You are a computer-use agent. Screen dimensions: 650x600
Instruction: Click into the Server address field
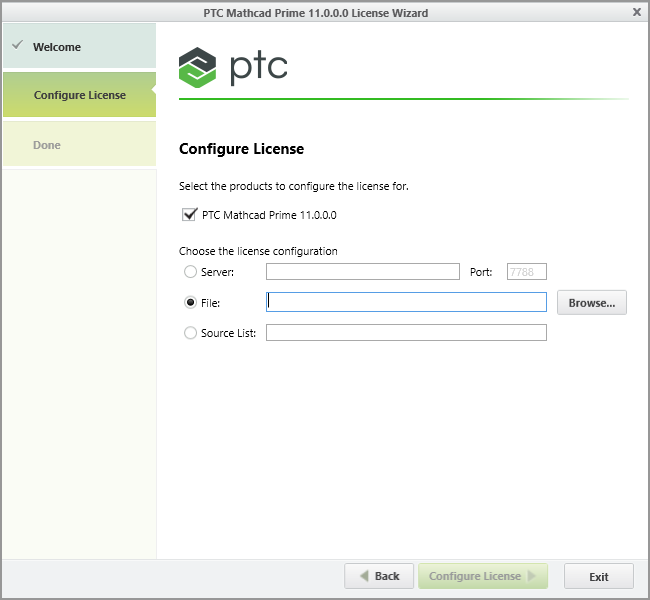(363, 272)
